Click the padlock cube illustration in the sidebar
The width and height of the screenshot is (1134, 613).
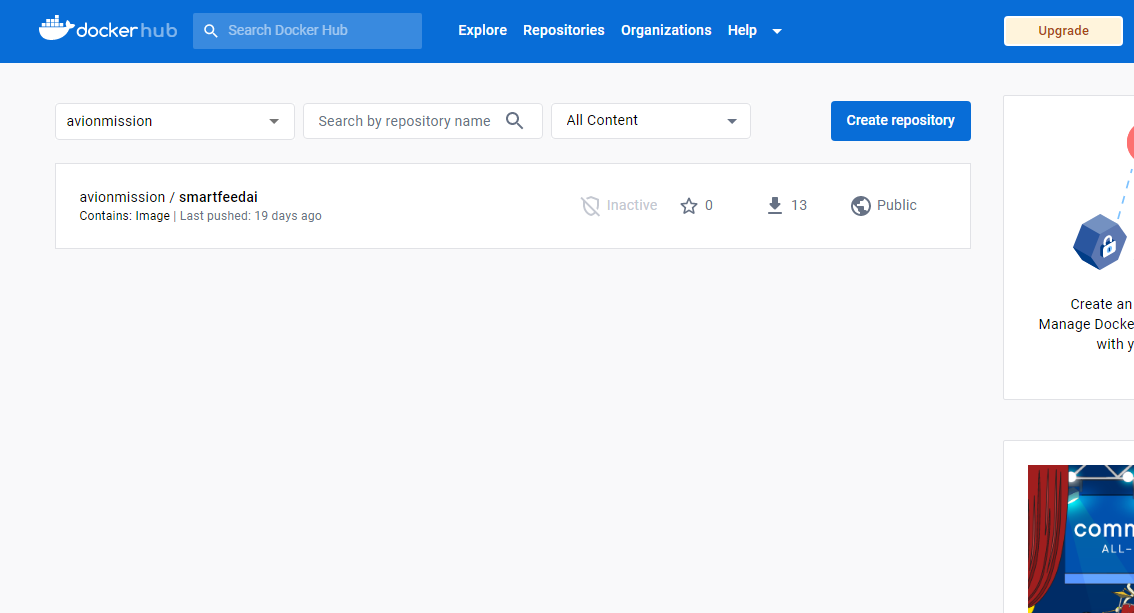coord(1099,241)
